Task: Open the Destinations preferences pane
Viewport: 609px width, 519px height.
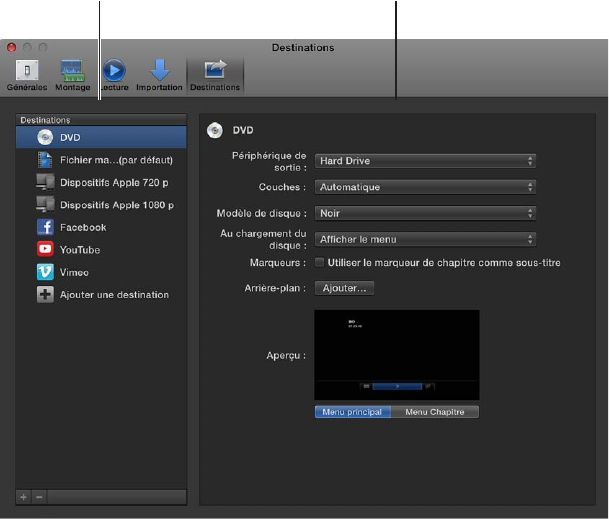Action: (215, 75)
